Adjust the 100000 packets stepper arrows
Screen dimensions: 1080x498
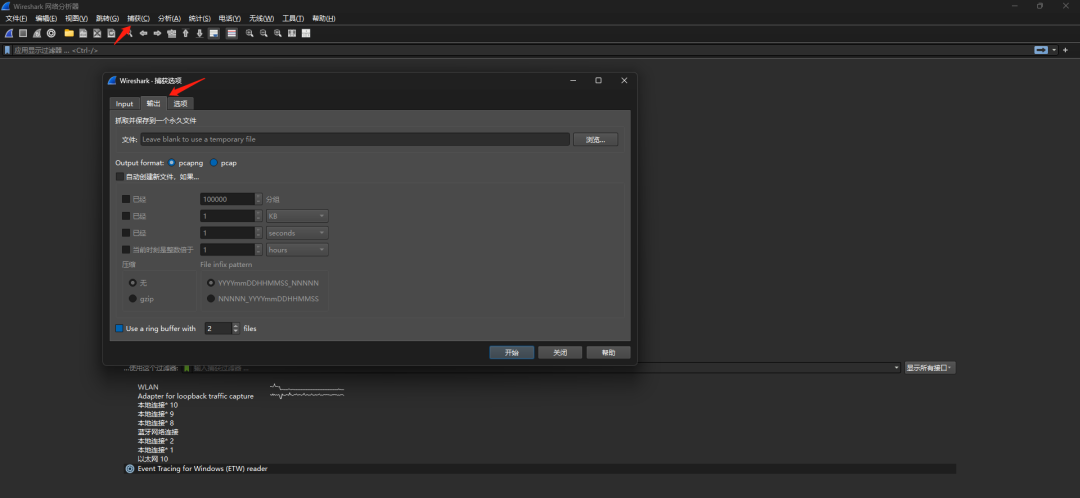pos(258,199)
